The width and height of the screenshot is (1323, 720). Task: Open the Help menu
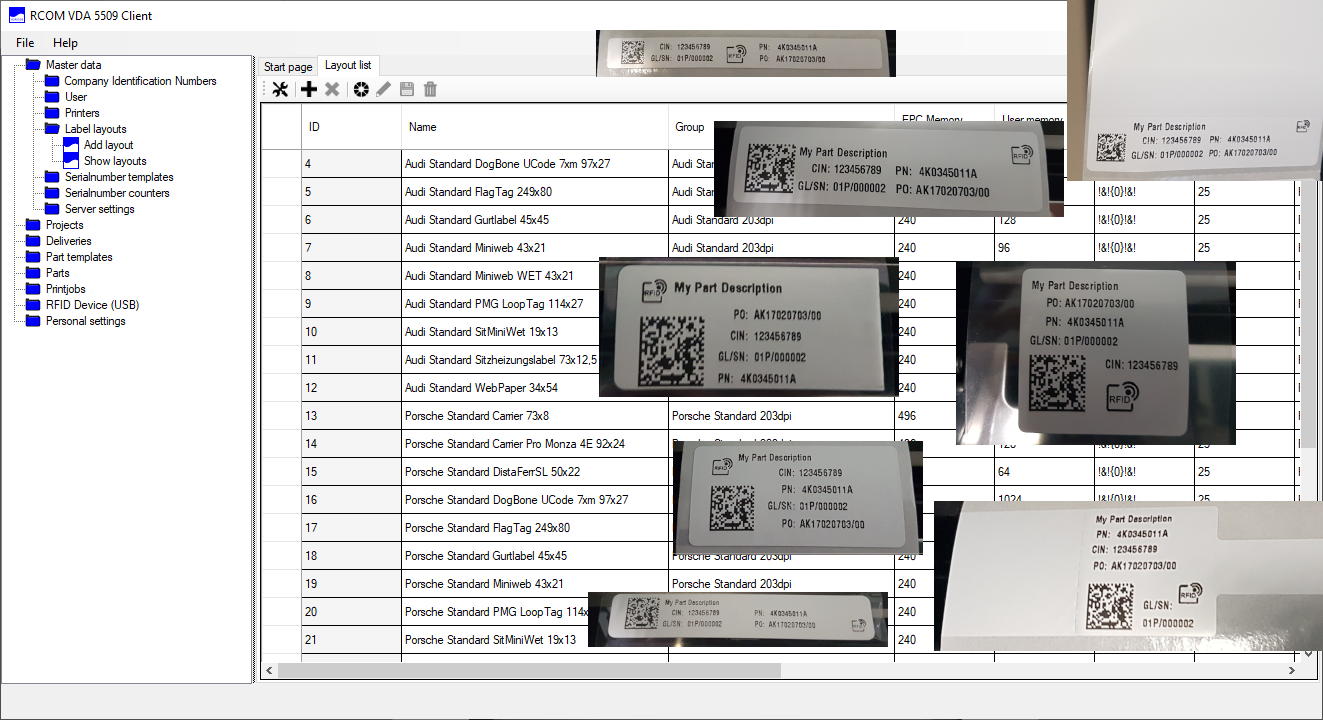(x=65, y=43)
